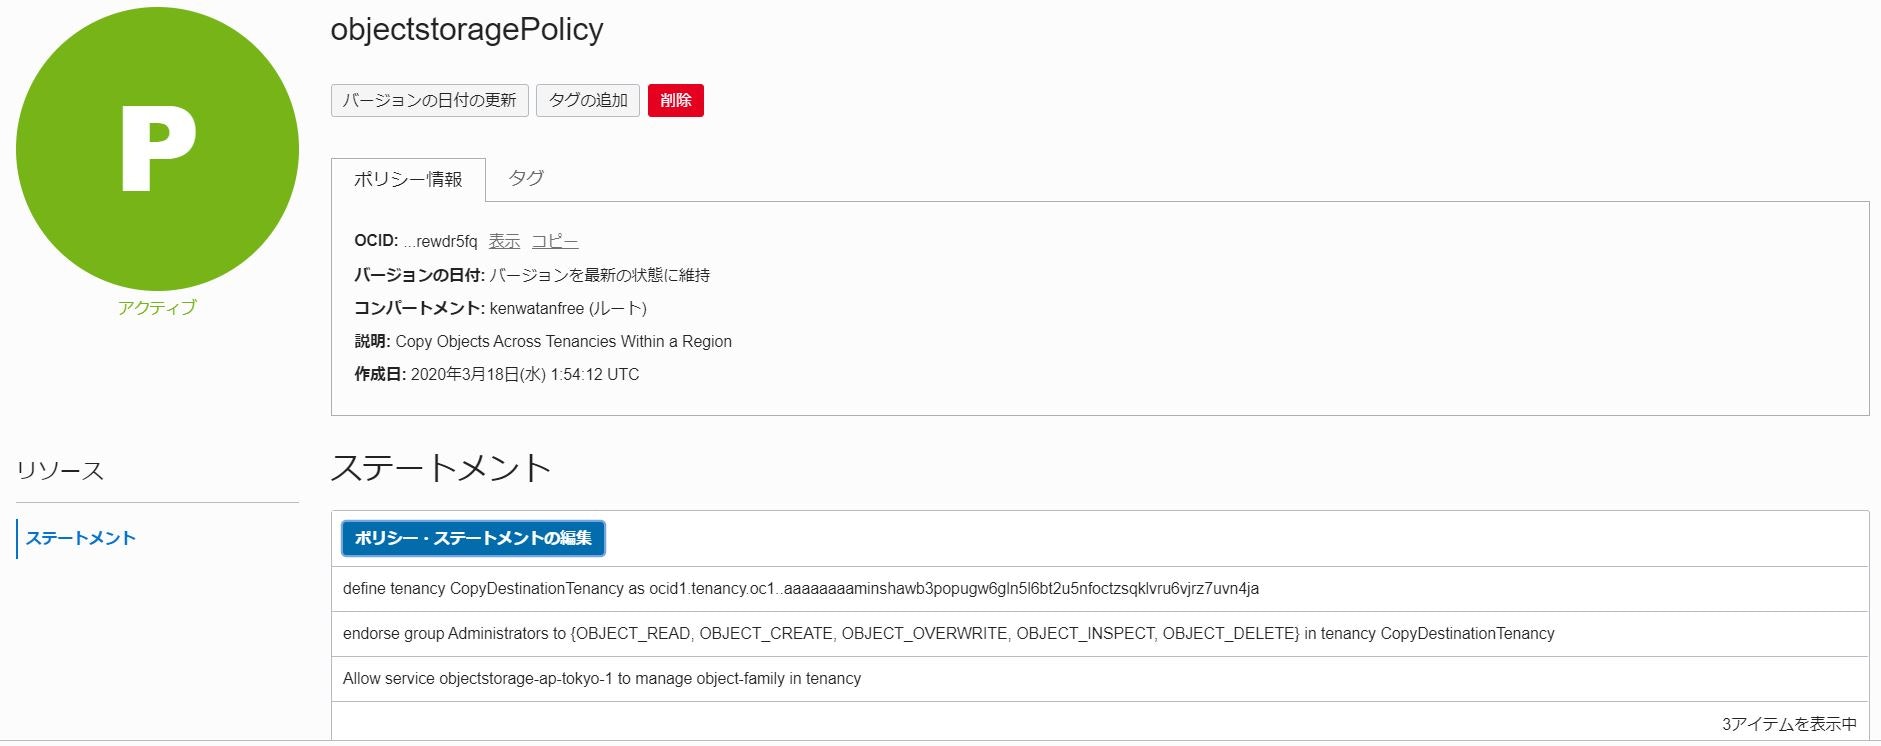Click the endorse group Administrators statement row
The image size is (1881, 746).
[x=1100, y=634]
